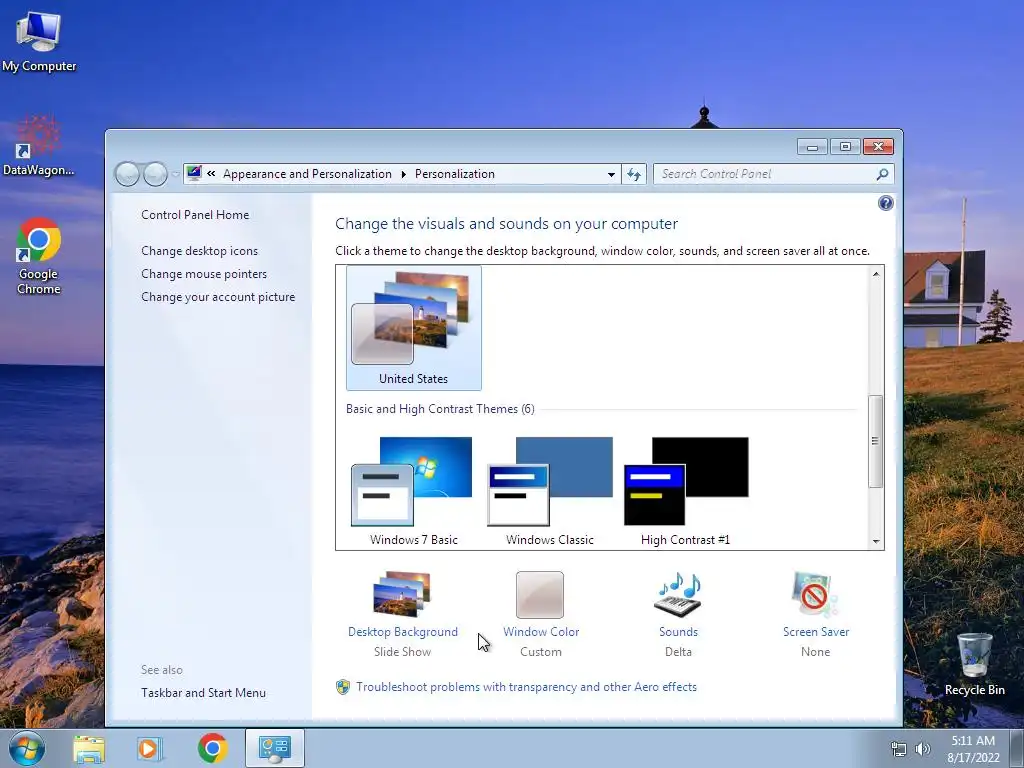Viewport: 1024px width, 768px height.
Task: Minimize the Personalization window
Action: (812, 147)
